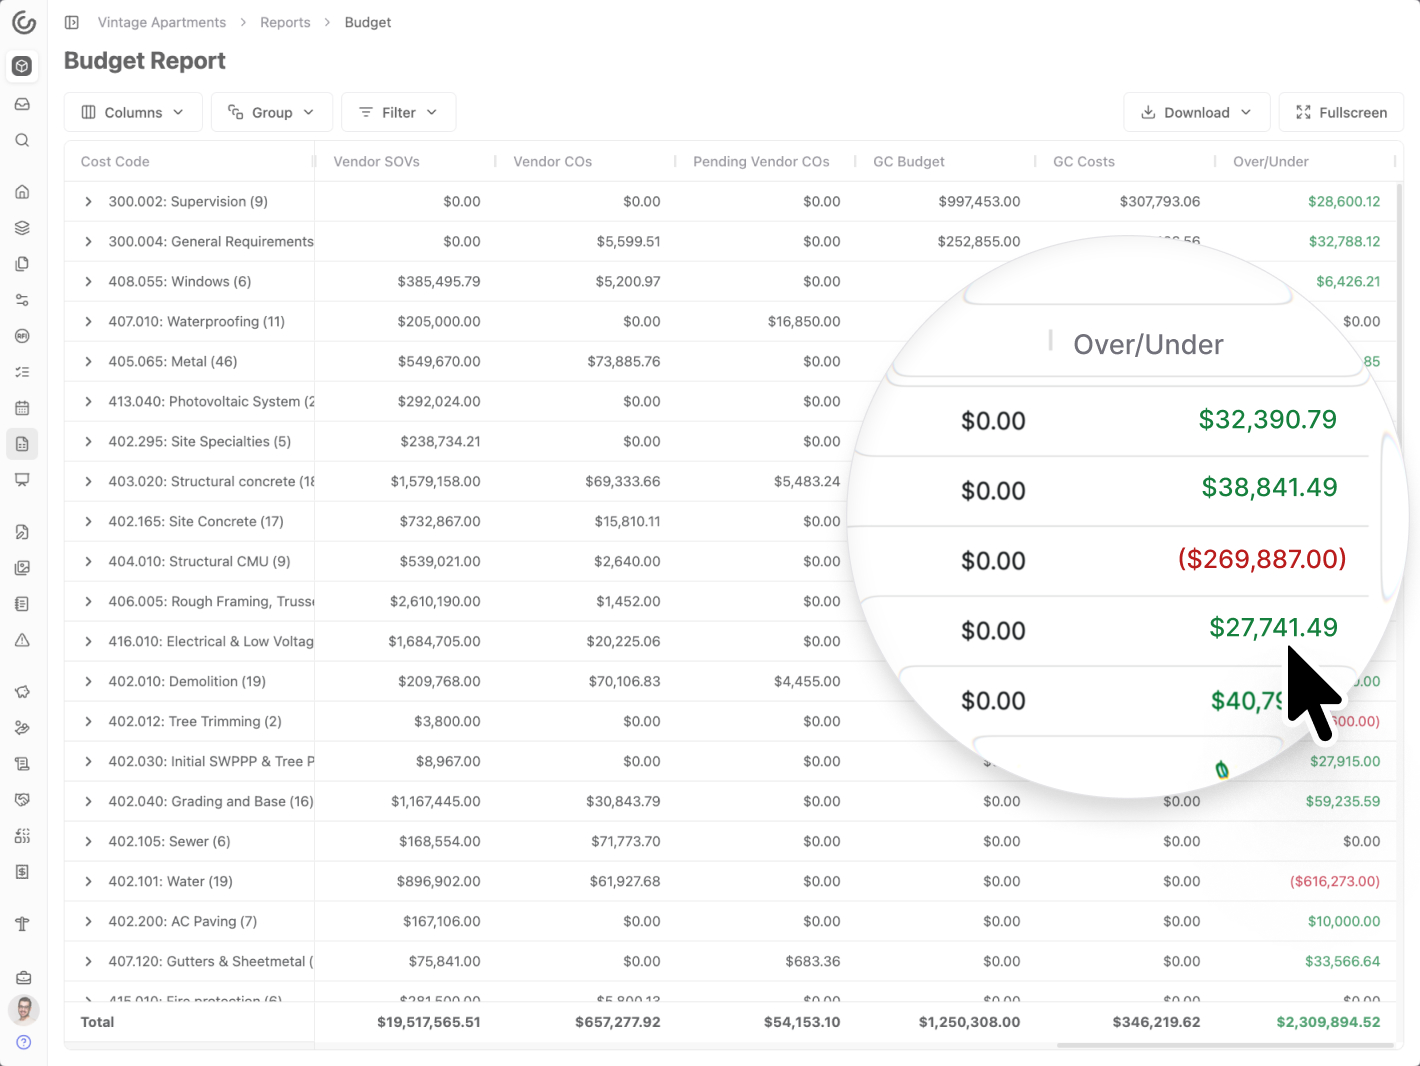Open the notebook log icon in sidebar
Viewport: 1420px width, 1066px height.
click(x=22, y=604)
